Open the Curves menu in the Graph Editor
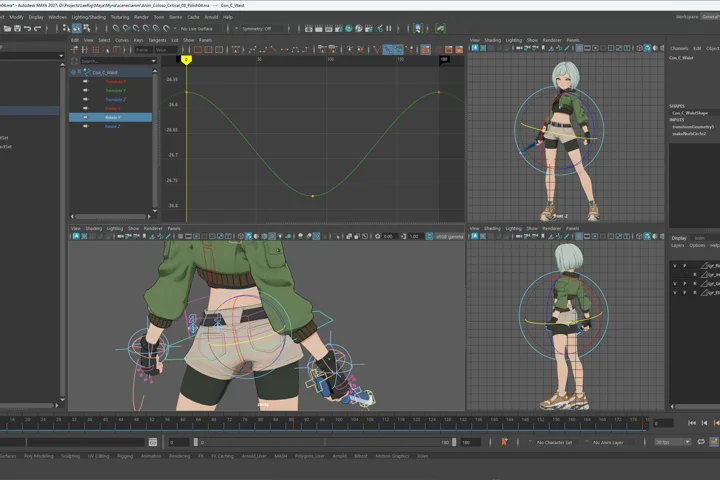This screenshot has width=720, height=480. (x=122, y=40)
